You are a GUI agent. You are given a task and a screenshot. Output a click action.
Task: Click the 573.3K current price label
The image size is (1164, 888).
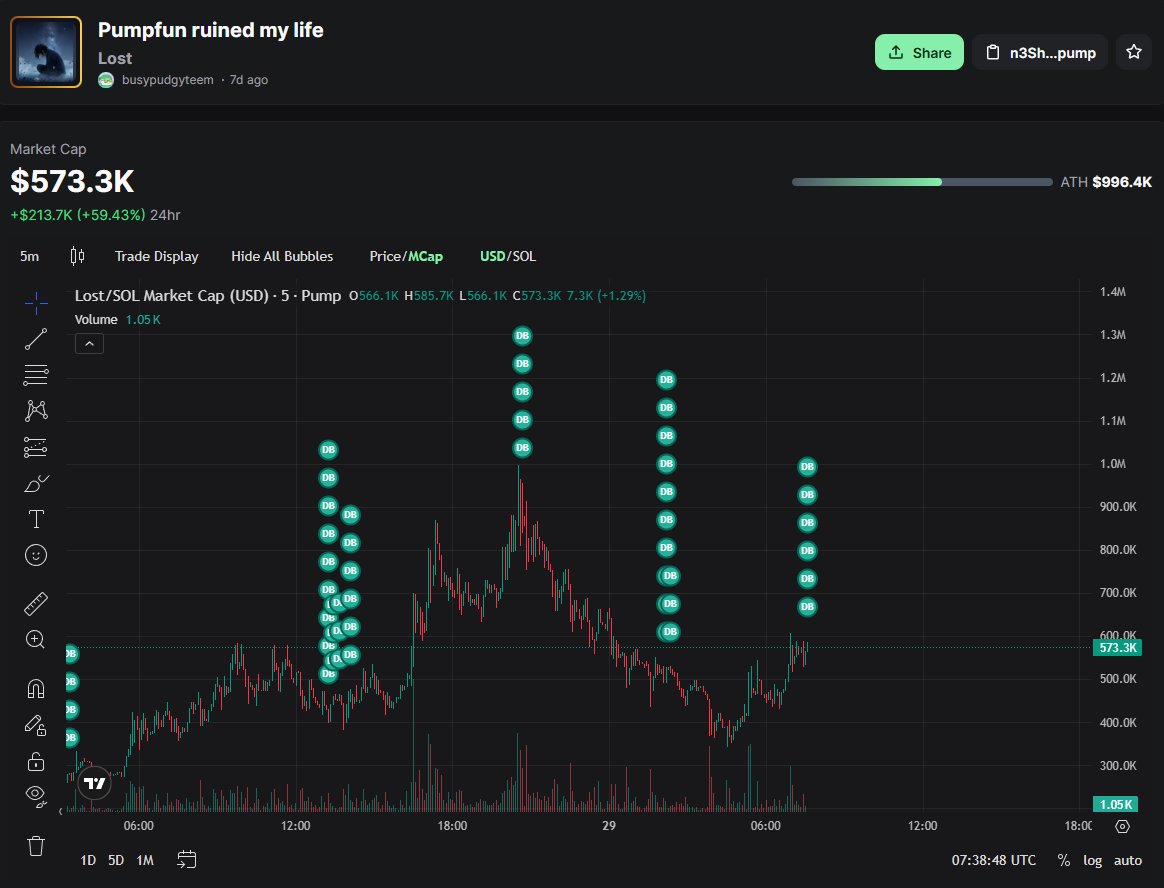[1117, 647]
